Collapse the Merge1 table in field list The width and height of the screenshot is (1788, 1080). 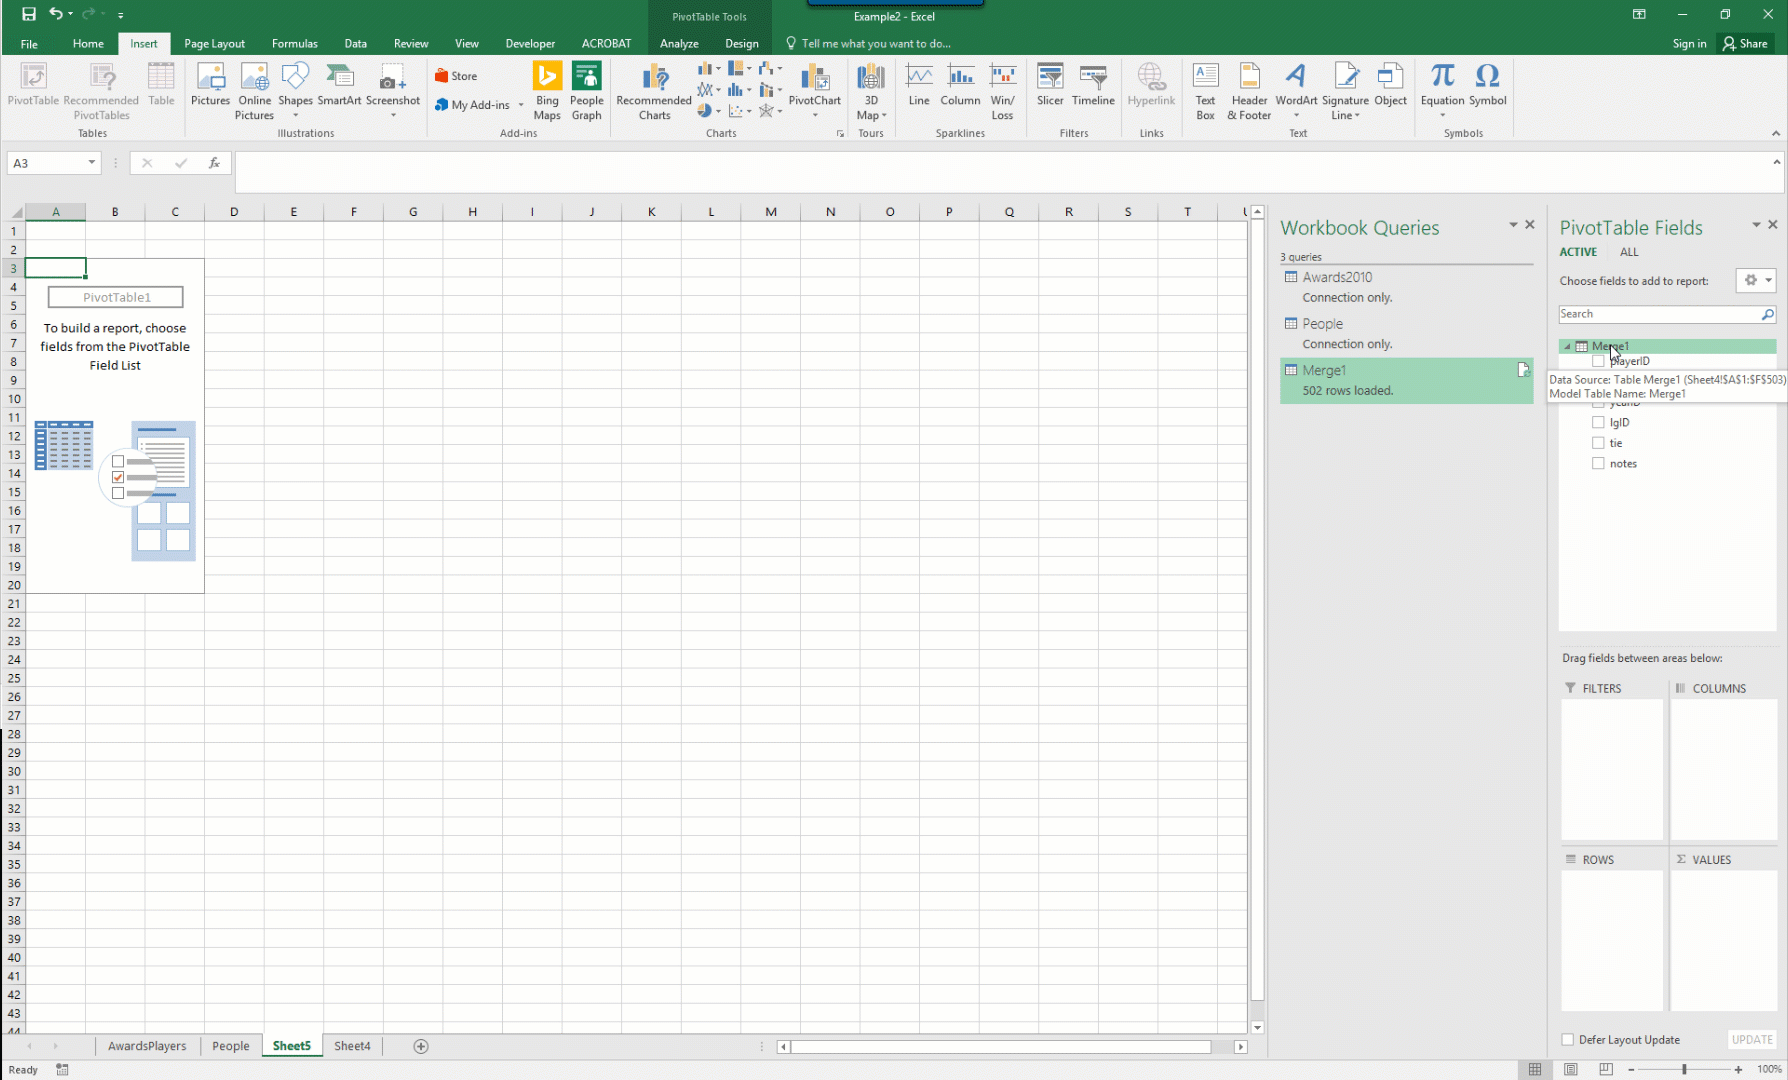[x=1567, y=347]
